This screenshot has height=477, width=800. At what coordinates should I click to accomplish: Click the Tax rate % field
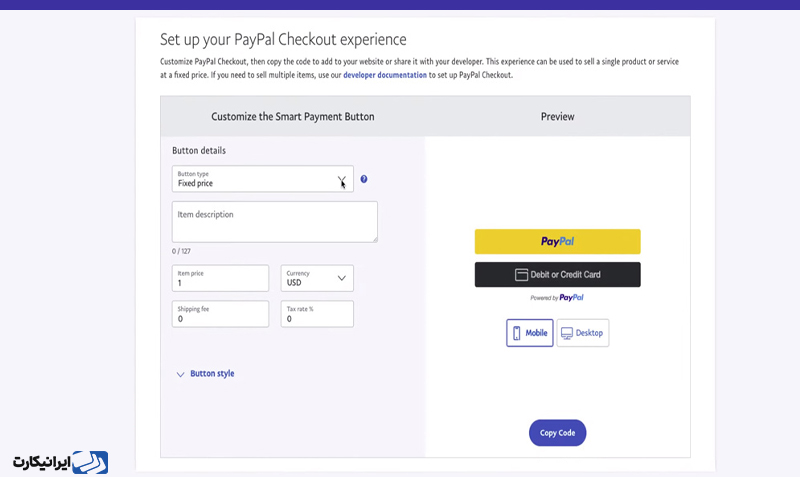click(317, 314)
